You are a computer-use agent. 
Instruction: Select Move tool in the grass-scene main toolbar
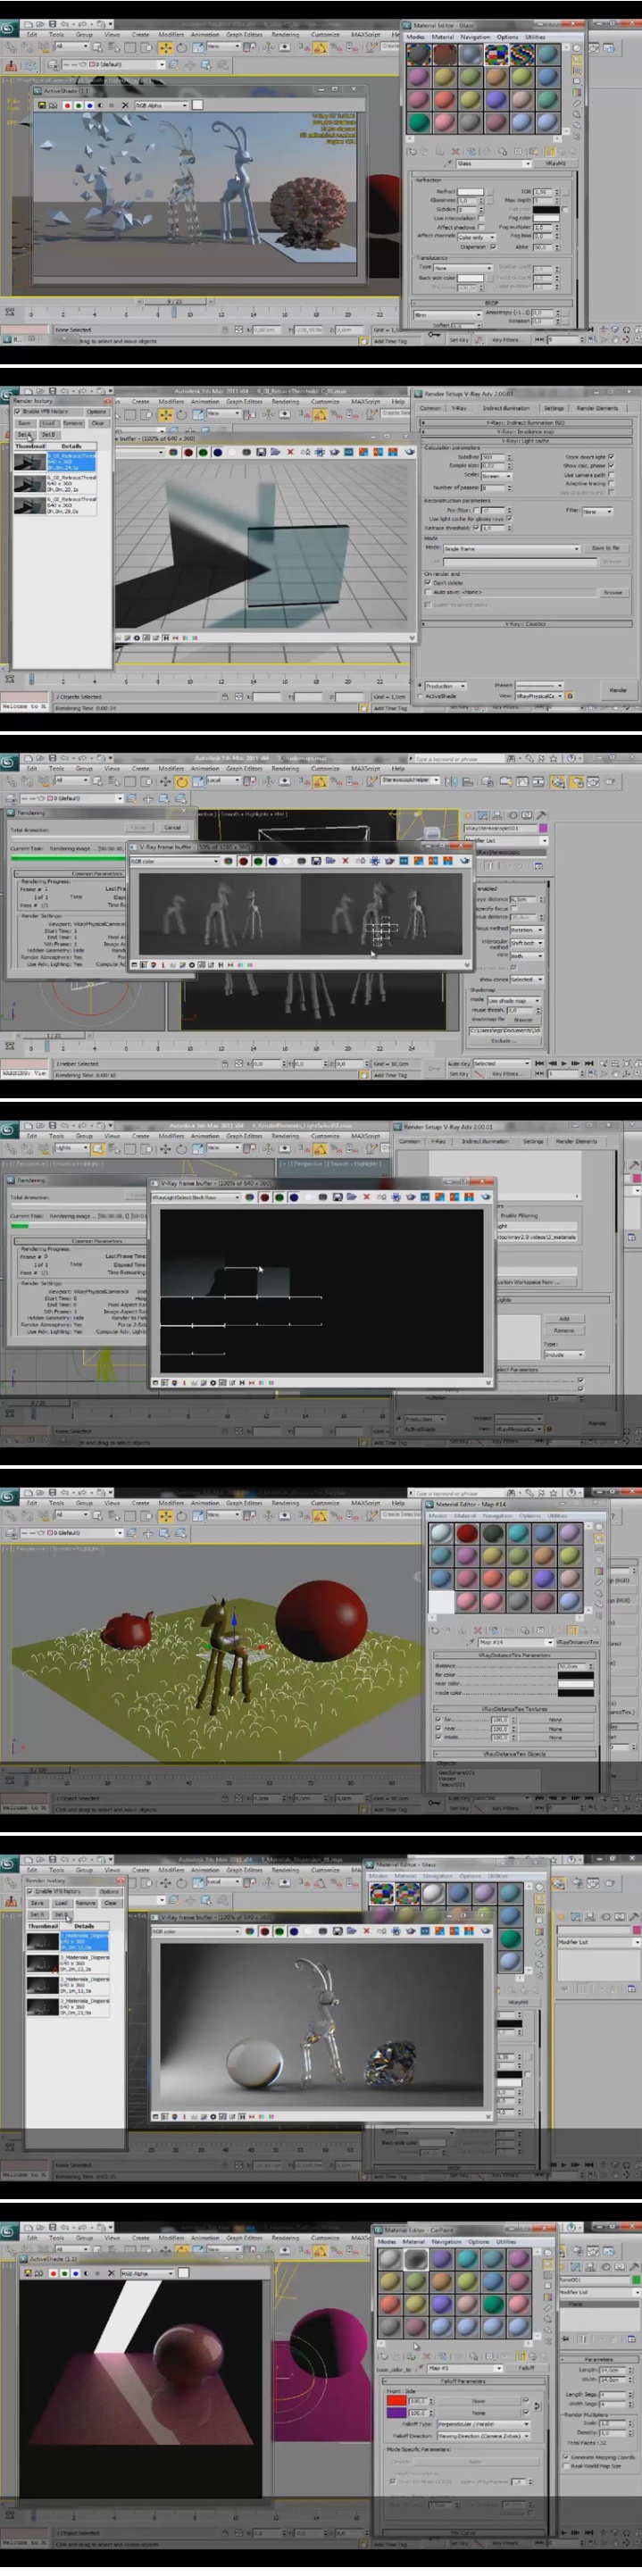(x=165, y=1516)
